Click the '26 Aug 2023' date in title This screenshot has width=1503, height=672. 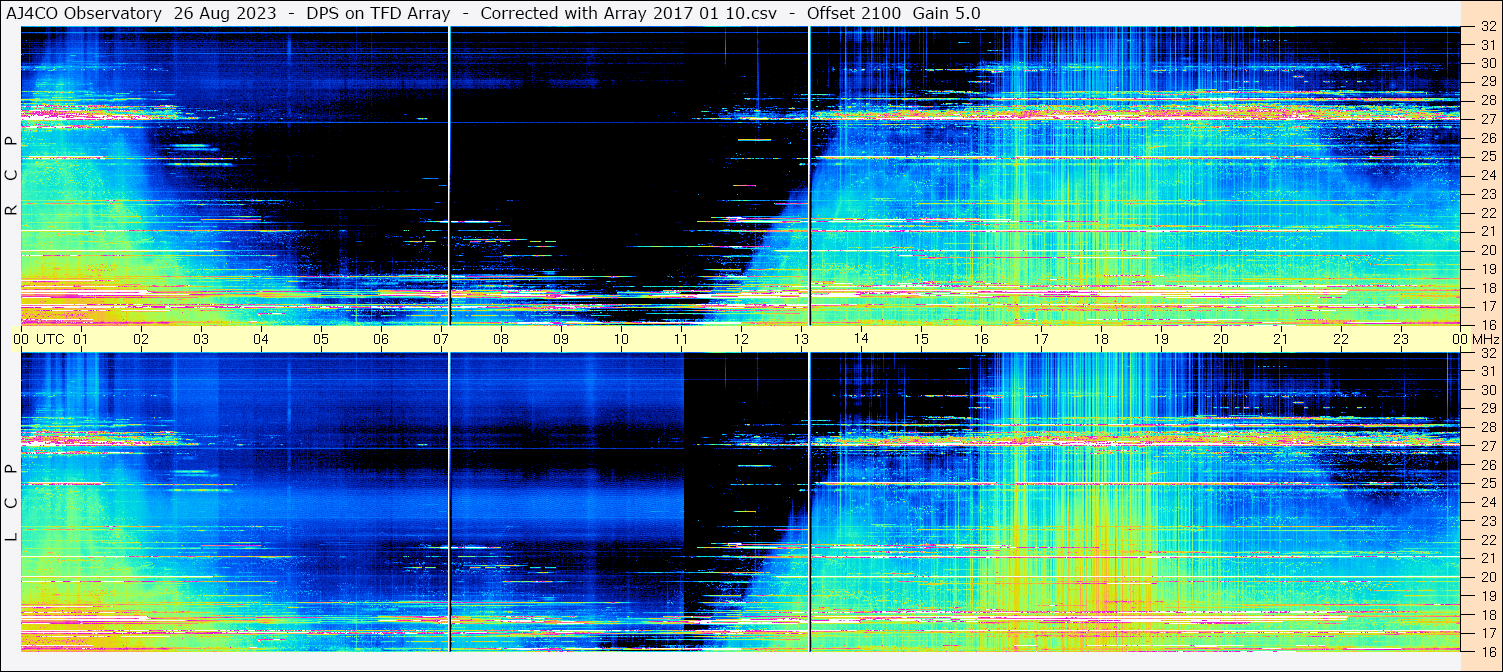click(225, 13)
